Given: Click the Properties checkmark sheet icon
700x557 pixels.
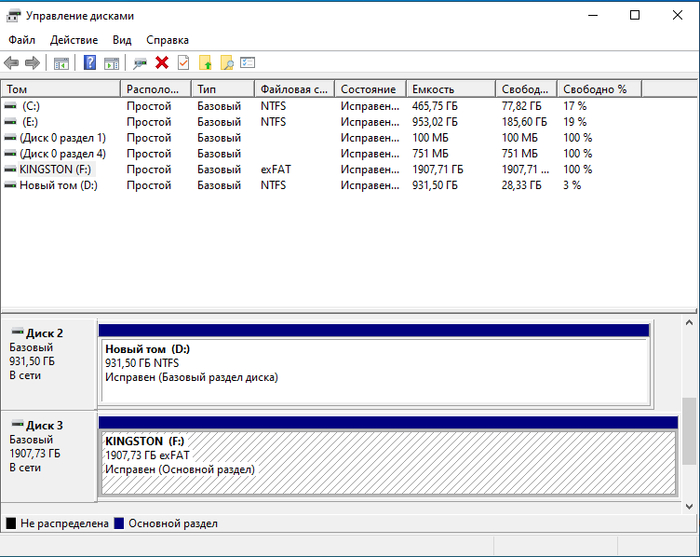Looking at the screenshot, I should (x=183, y=62).
